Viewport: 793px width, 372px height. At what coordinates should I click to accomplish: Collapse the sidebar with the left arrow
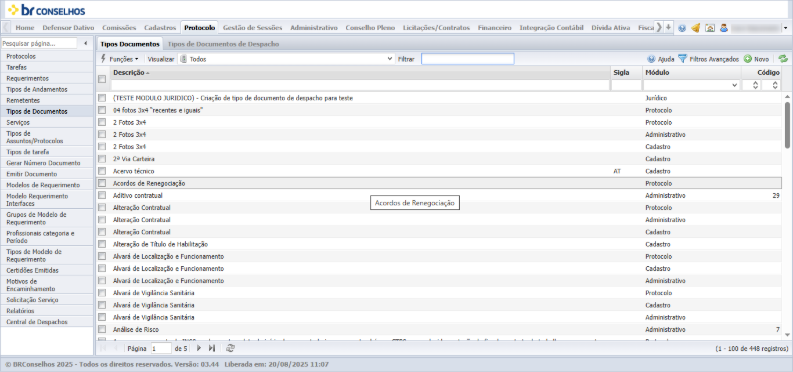85,43
